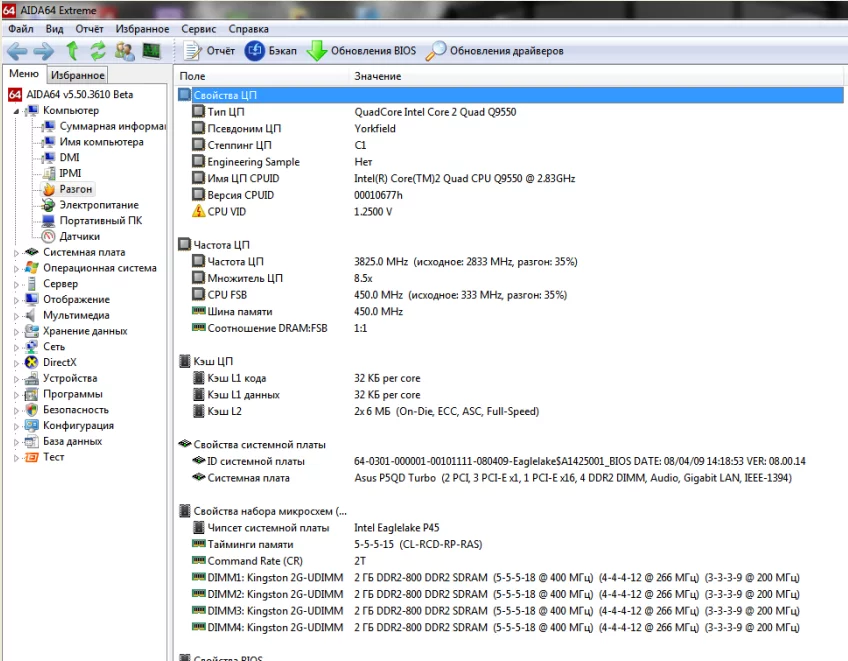Viewport: 848px width, 661px height.
Task: Expand the Хранение данных node arrow
Action: [16, 331]
